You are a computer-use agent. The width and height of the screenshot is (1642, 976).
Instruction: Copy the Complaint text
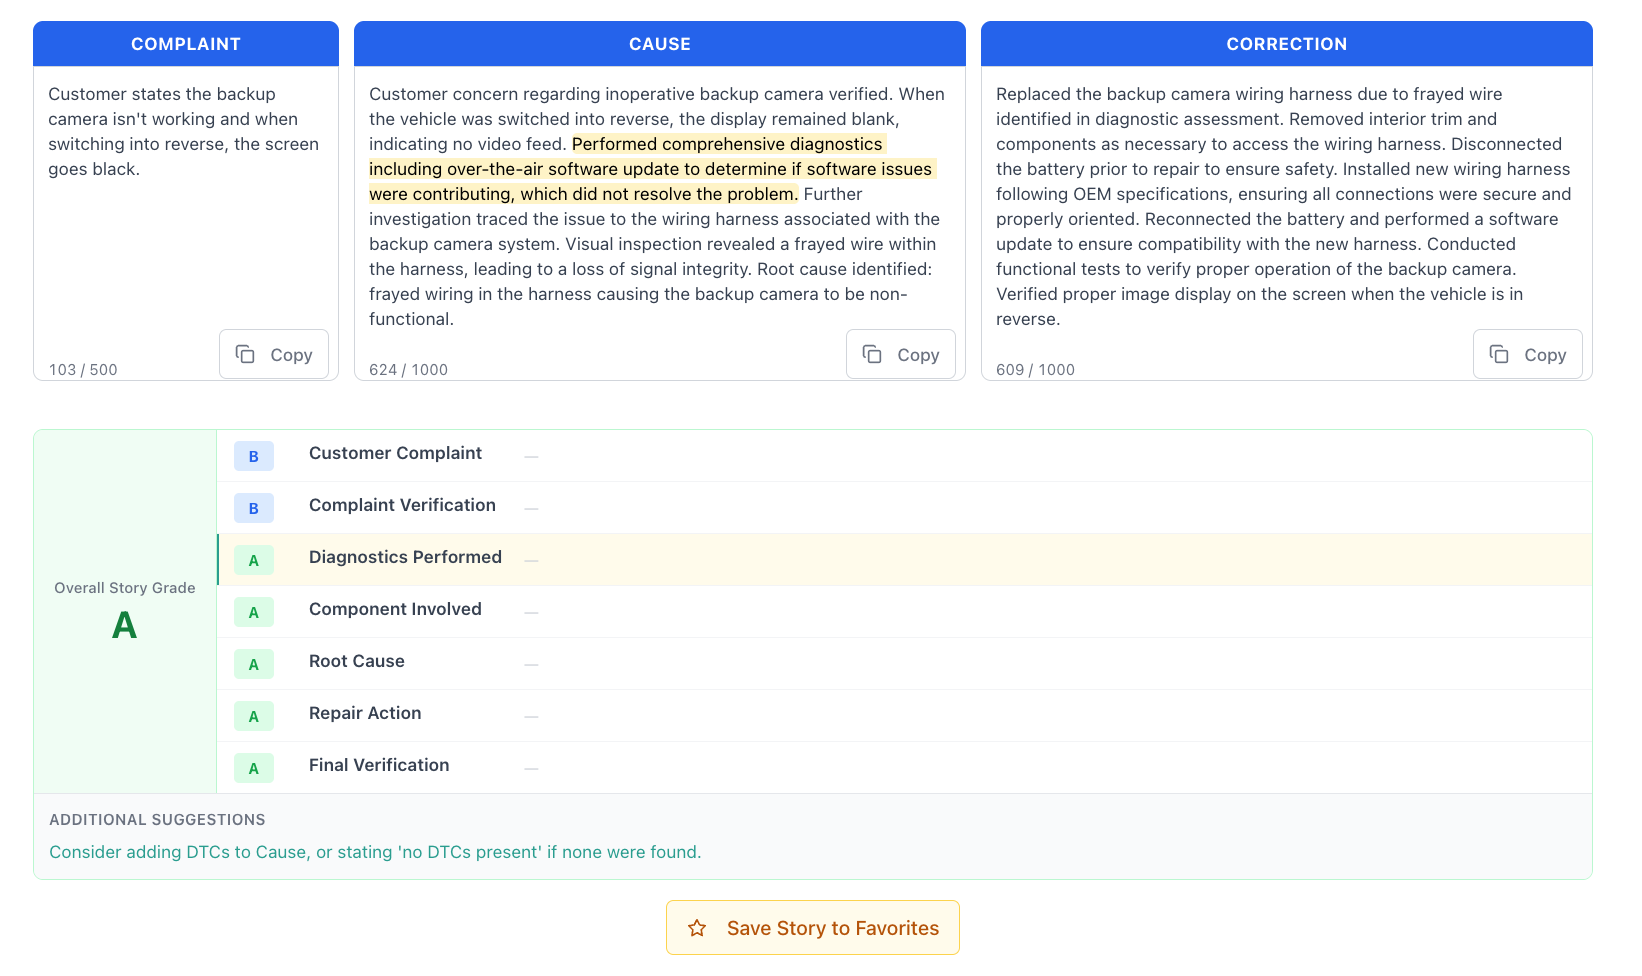click(273, 354)
